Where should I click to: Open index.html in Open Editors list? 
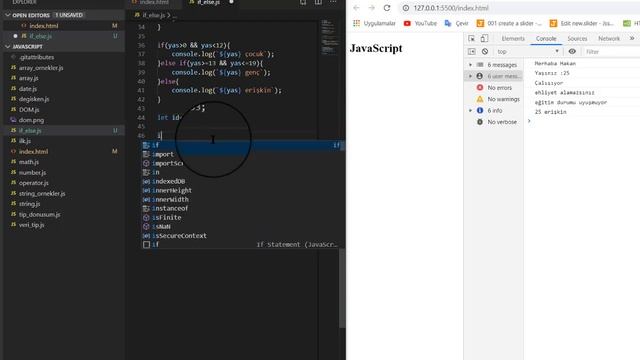click(44, 26)
